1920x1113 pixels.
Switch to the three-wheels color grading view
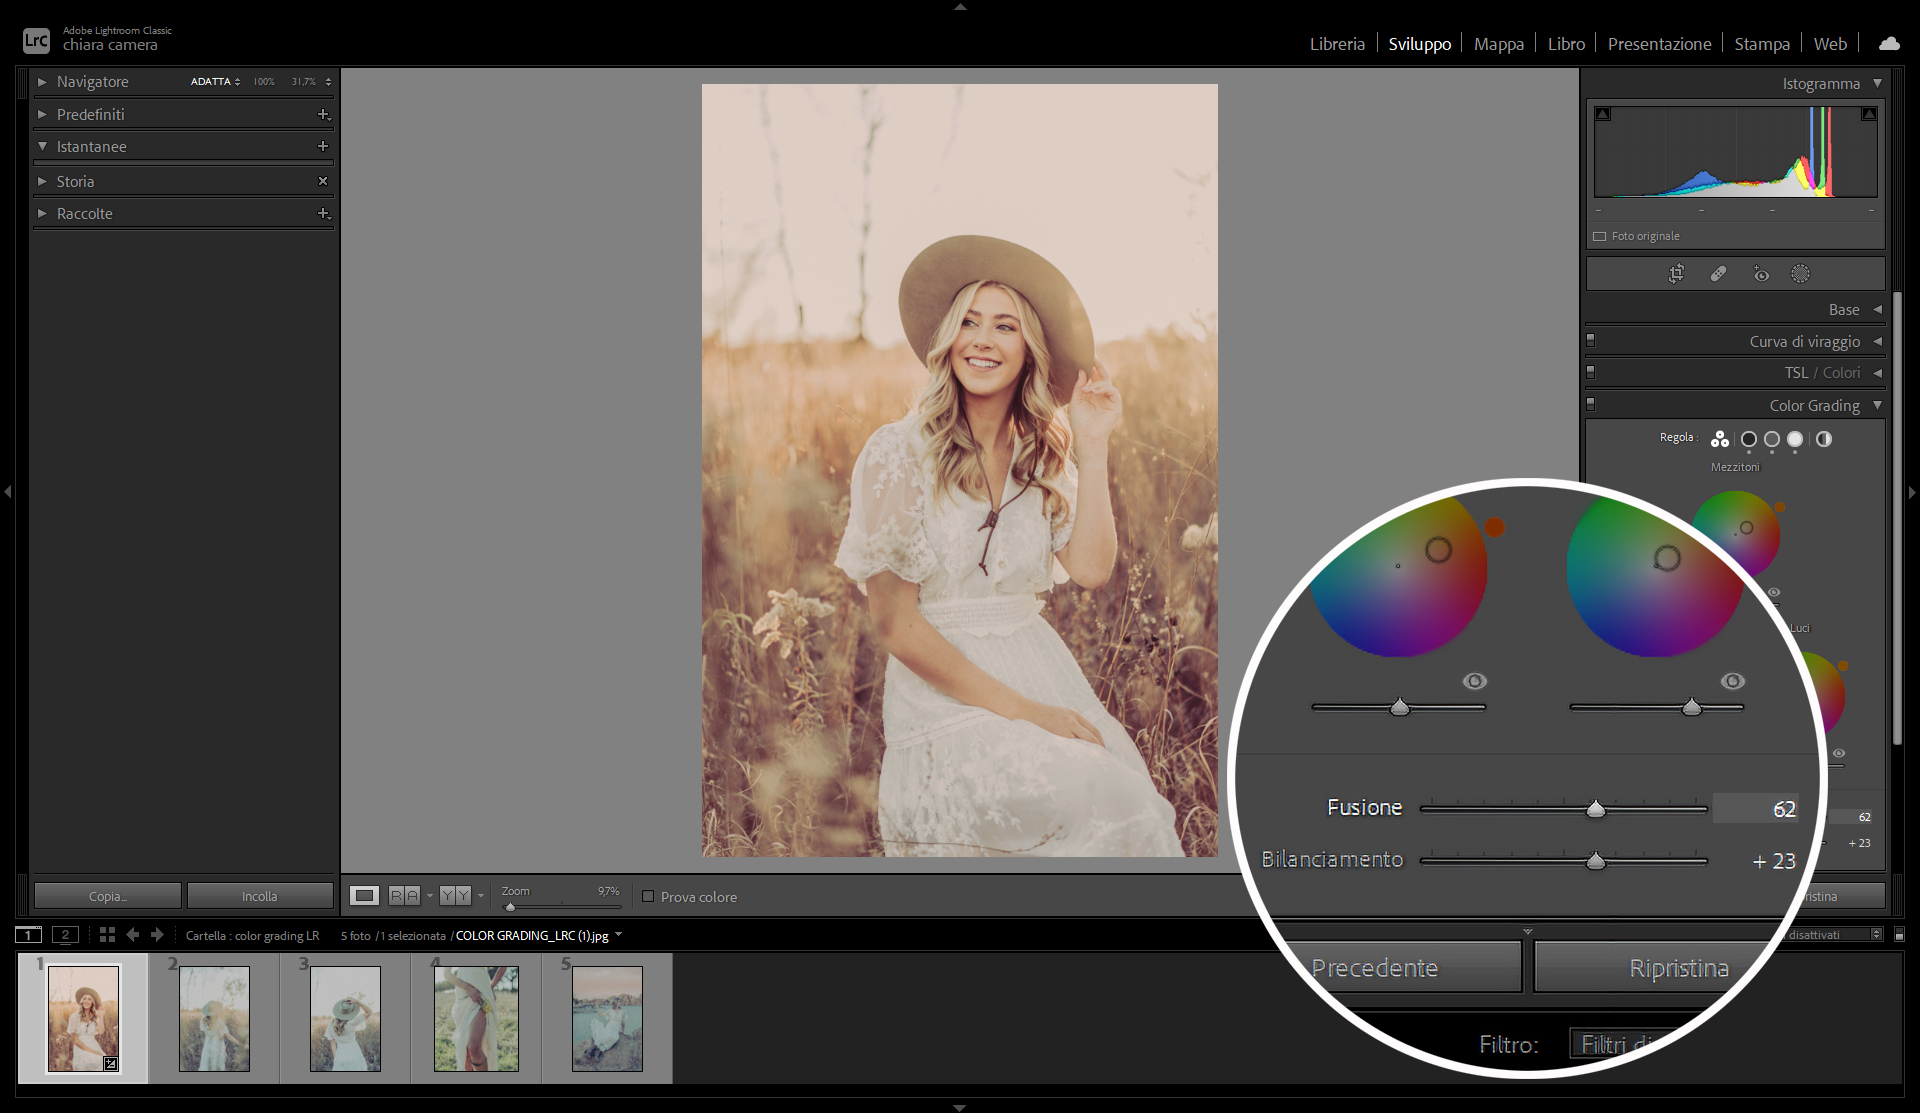[x=1720, y=439]
